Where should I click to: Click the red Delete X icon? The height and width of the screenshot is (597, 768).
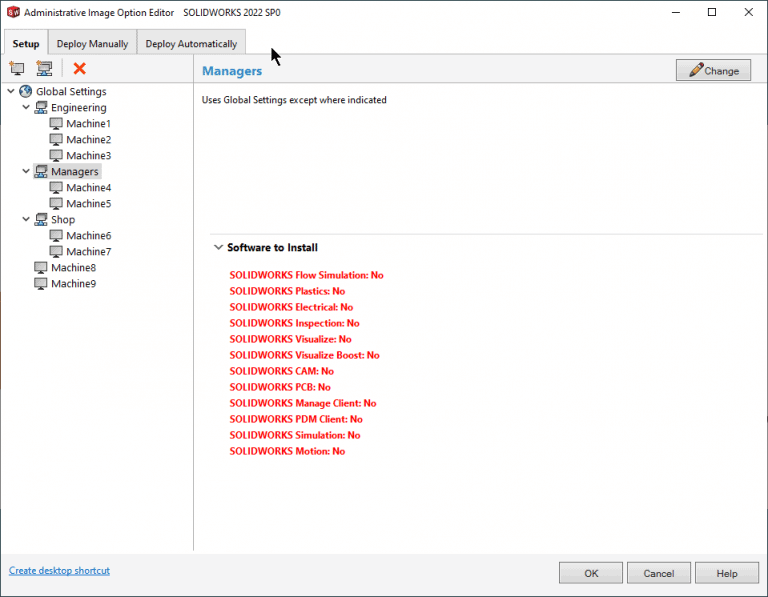coord(79,69)
